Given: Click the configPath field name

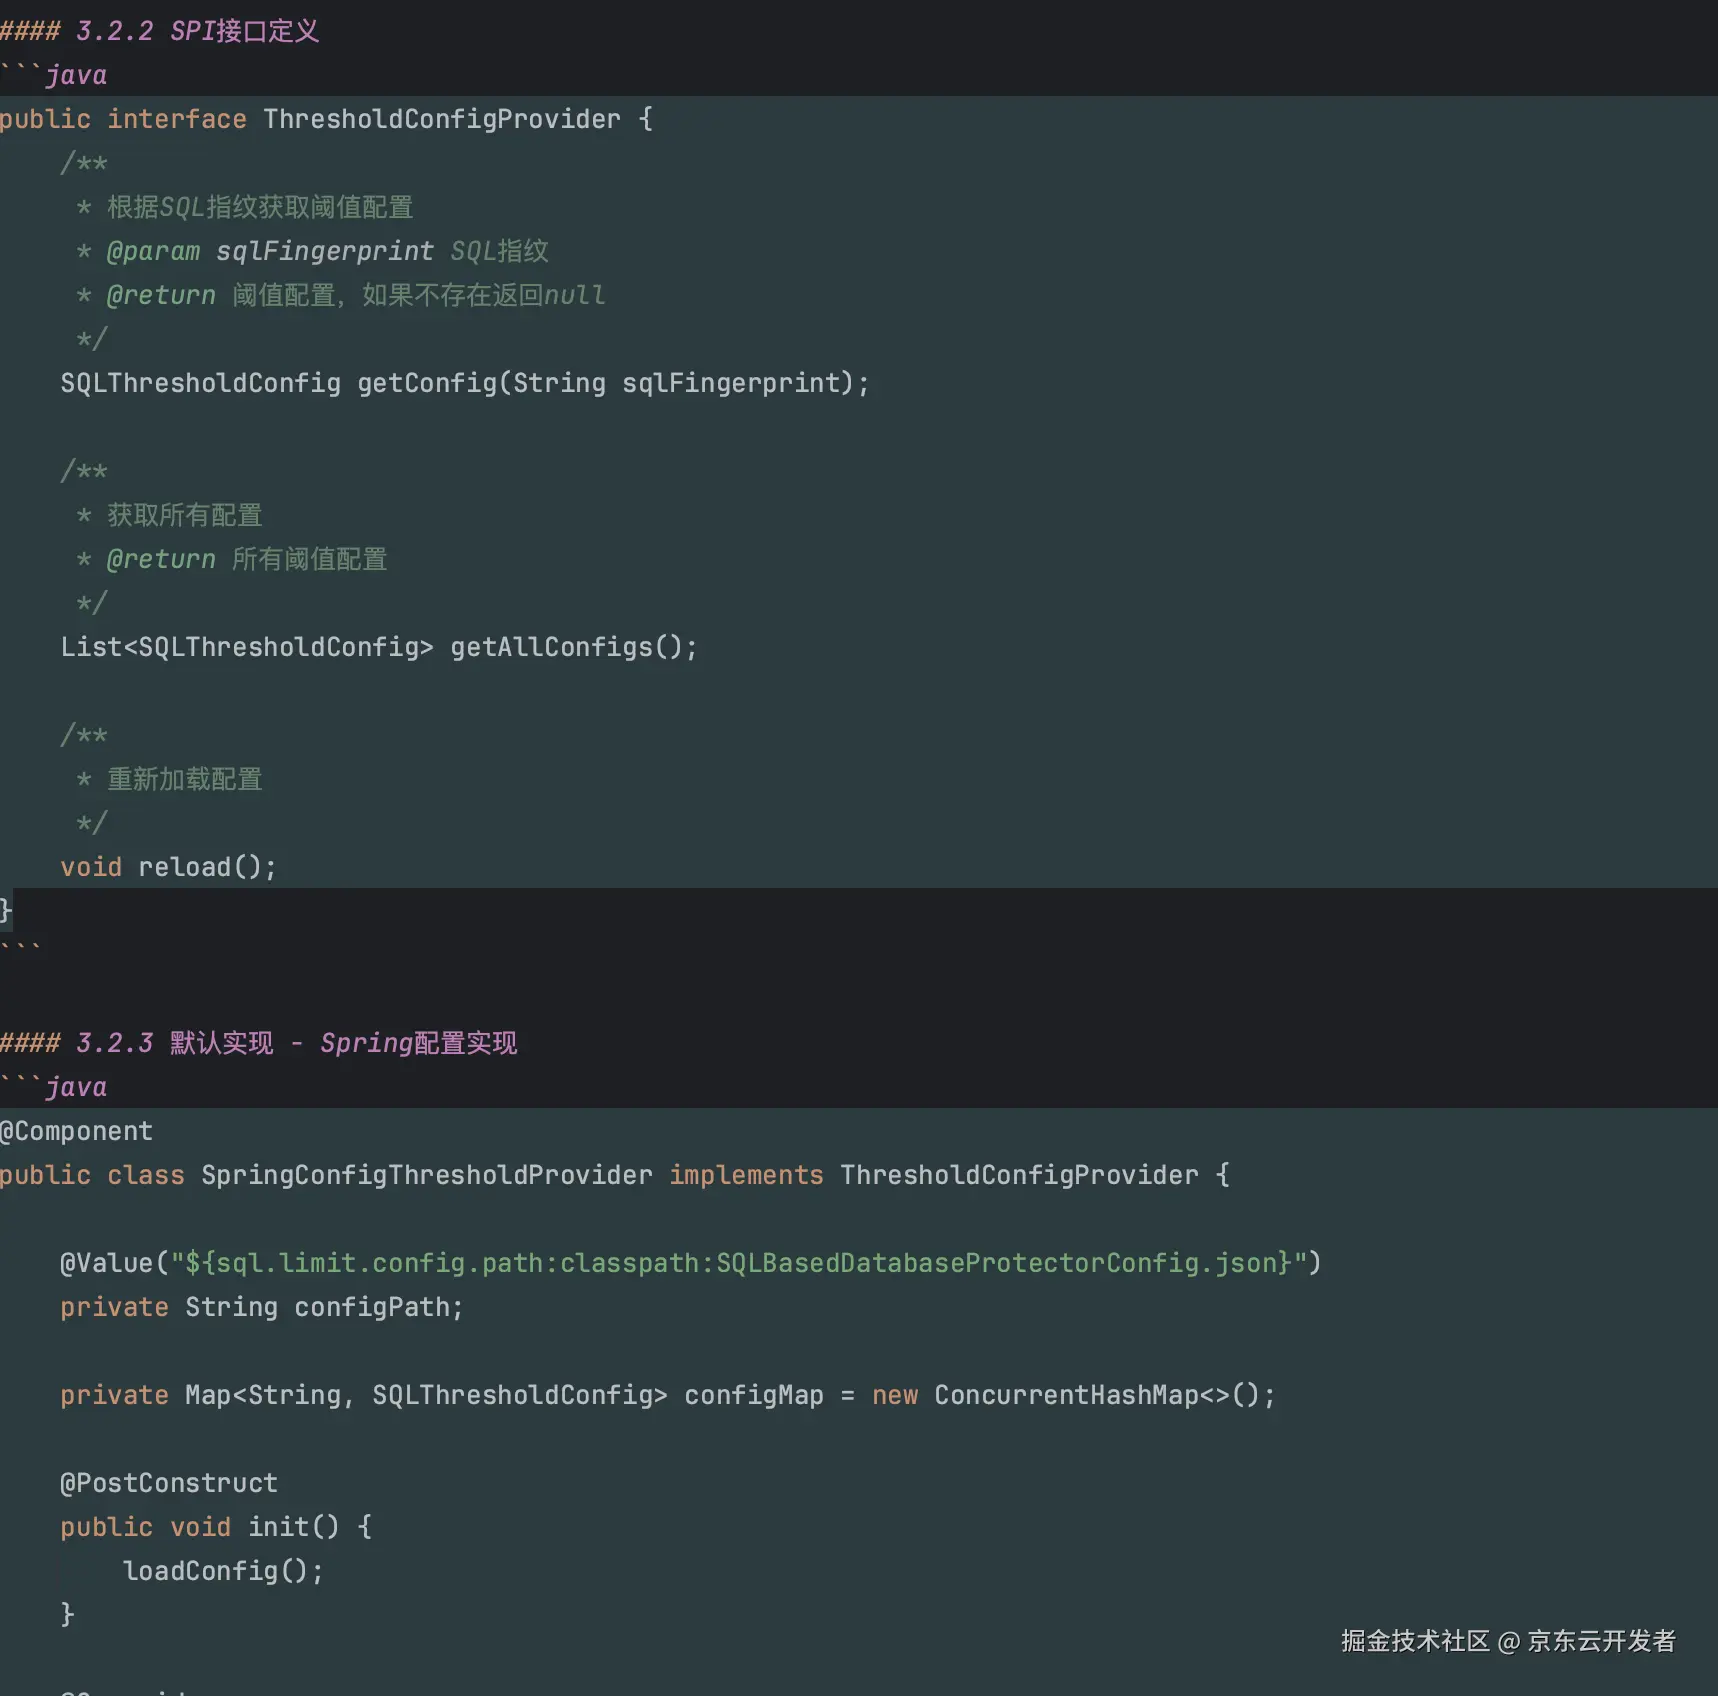Looking at the screenshot, I should coord(372,1307).
